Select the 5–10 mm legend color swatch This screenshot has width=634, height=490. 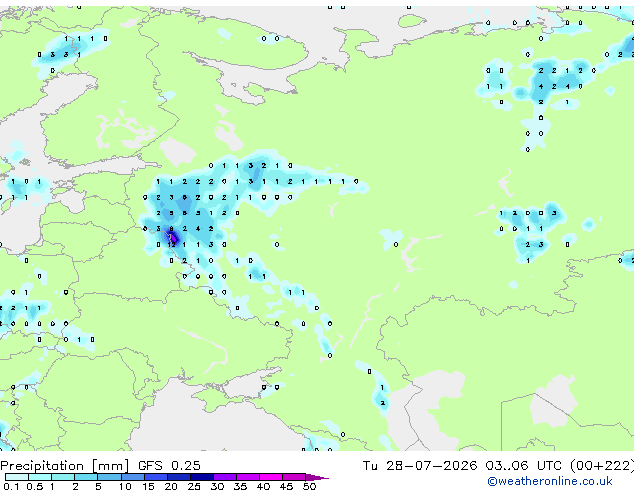click(109, 477)
